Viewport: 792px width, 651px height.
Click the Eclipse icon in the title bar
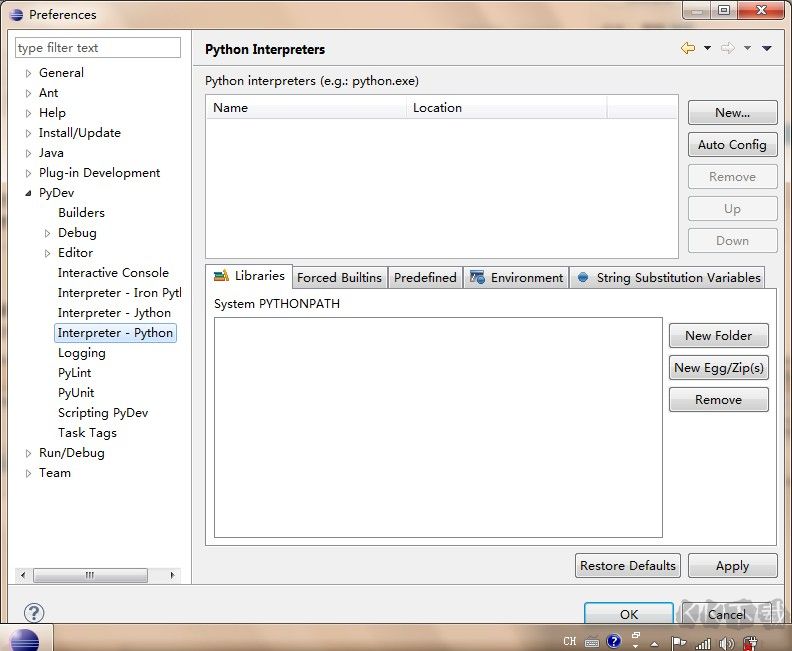point(16,14)
